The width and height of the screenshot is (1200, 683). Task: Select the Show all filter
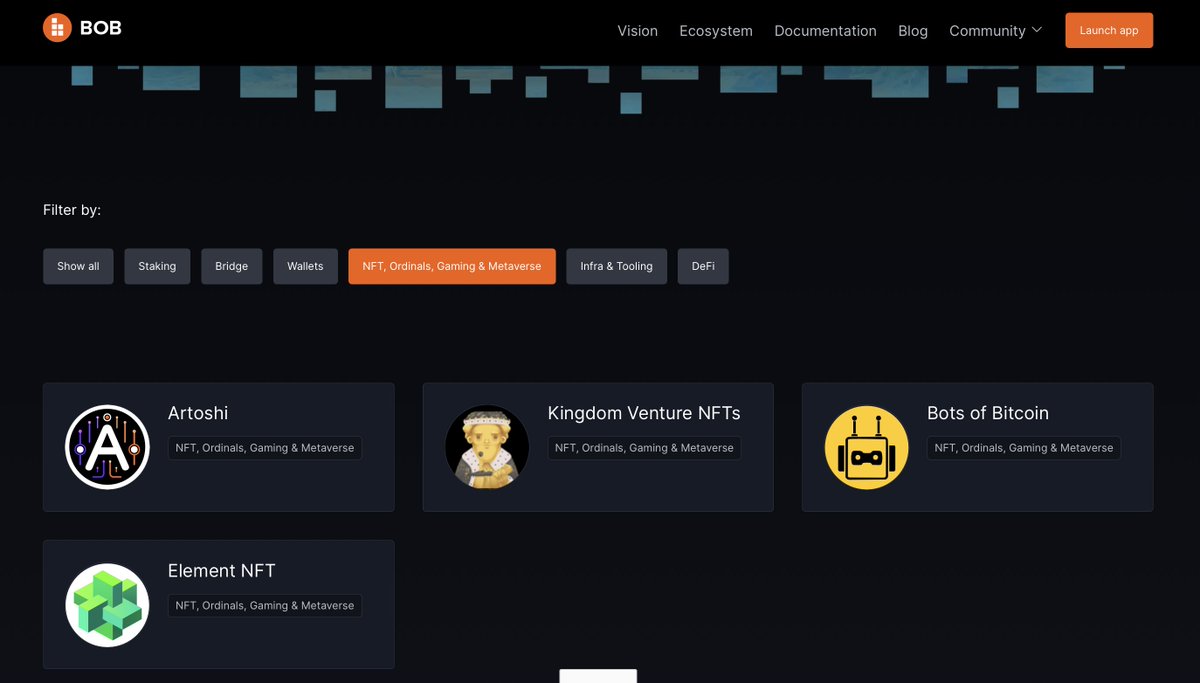pyautogui.click(x=78, y=266)
